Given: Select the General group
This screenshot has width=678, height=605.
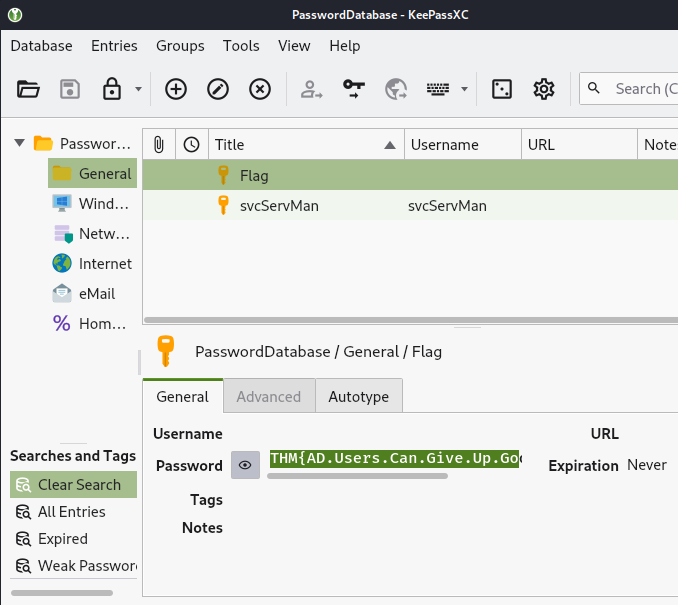Looking at the screenshot, I should point(92,173).
